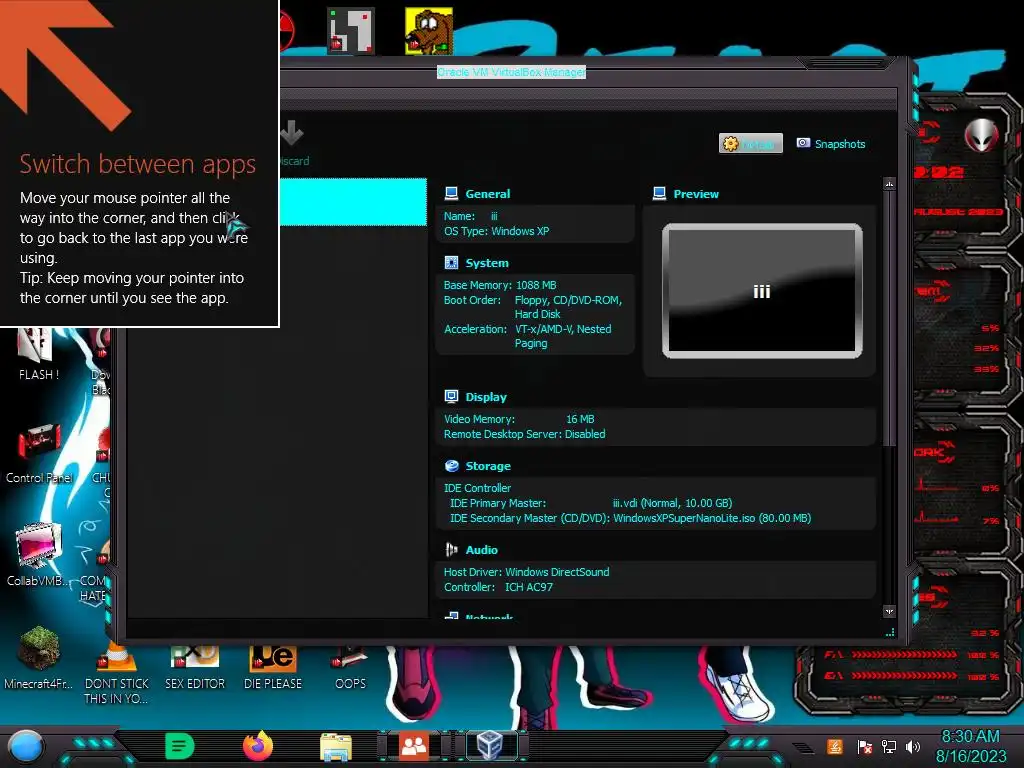Image resolution: width=1024 pixels, height=768 pixels.
Task: Click the Java tray icon
Action: pos(835,747)
